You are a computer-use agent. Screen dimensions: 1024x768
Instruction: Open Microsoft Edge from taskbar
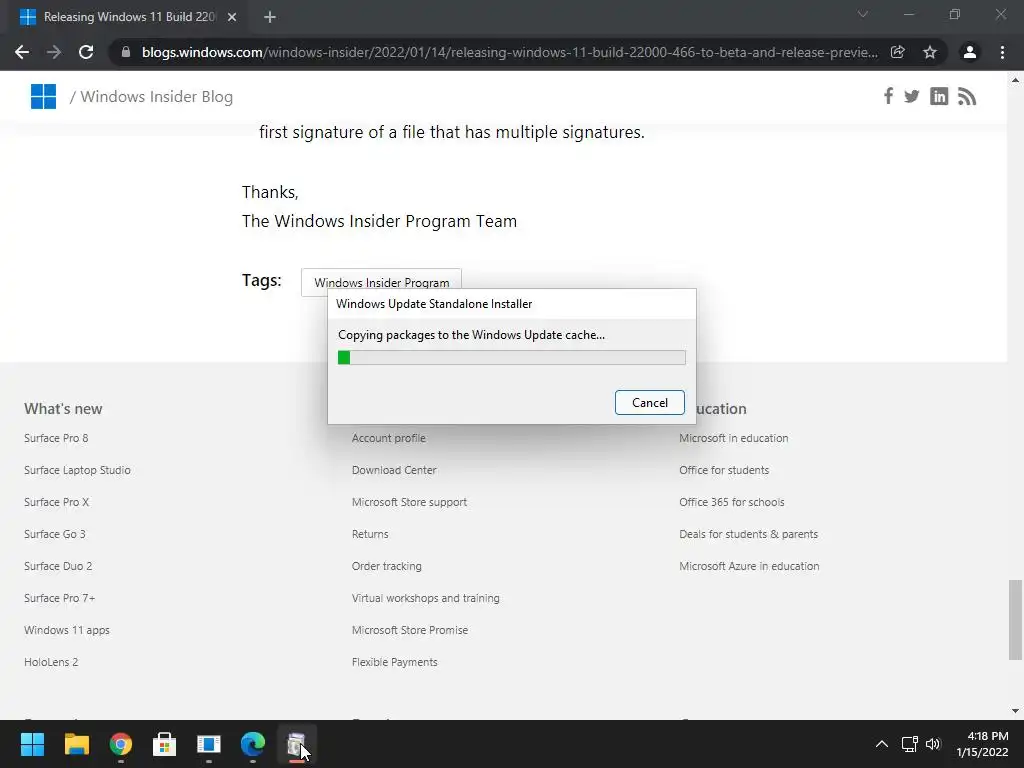[253, 744]
